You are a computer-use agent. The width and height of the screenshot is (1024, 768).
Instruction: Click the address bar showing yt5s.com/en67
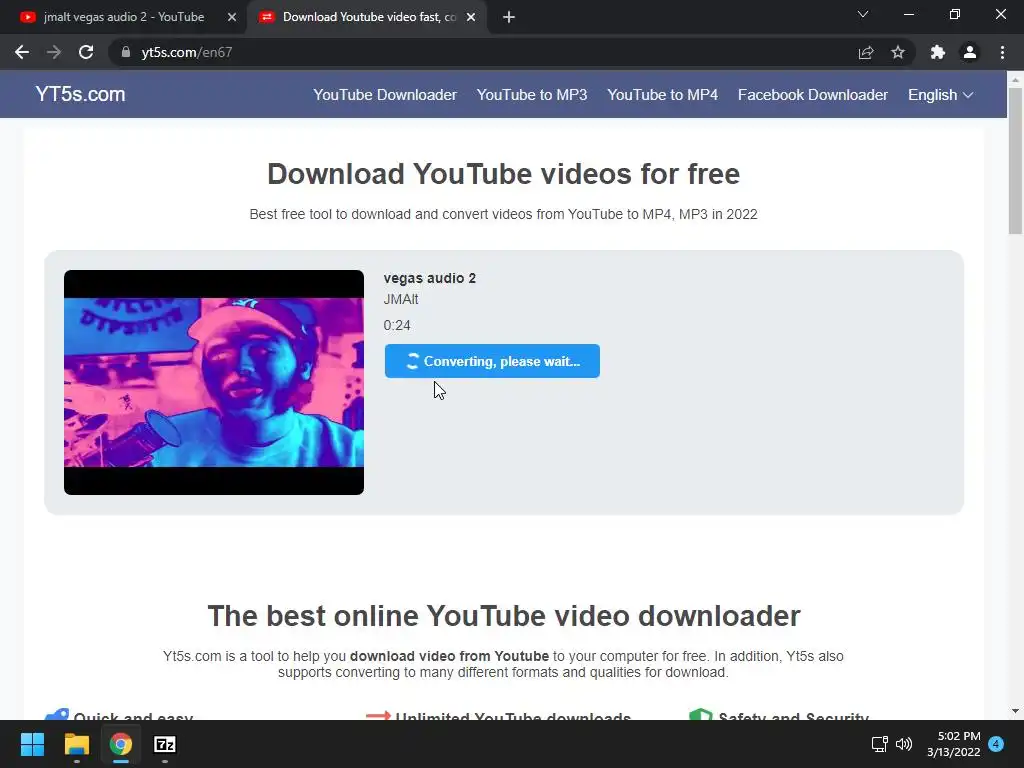pyautogui.click(x=483, y=52)
